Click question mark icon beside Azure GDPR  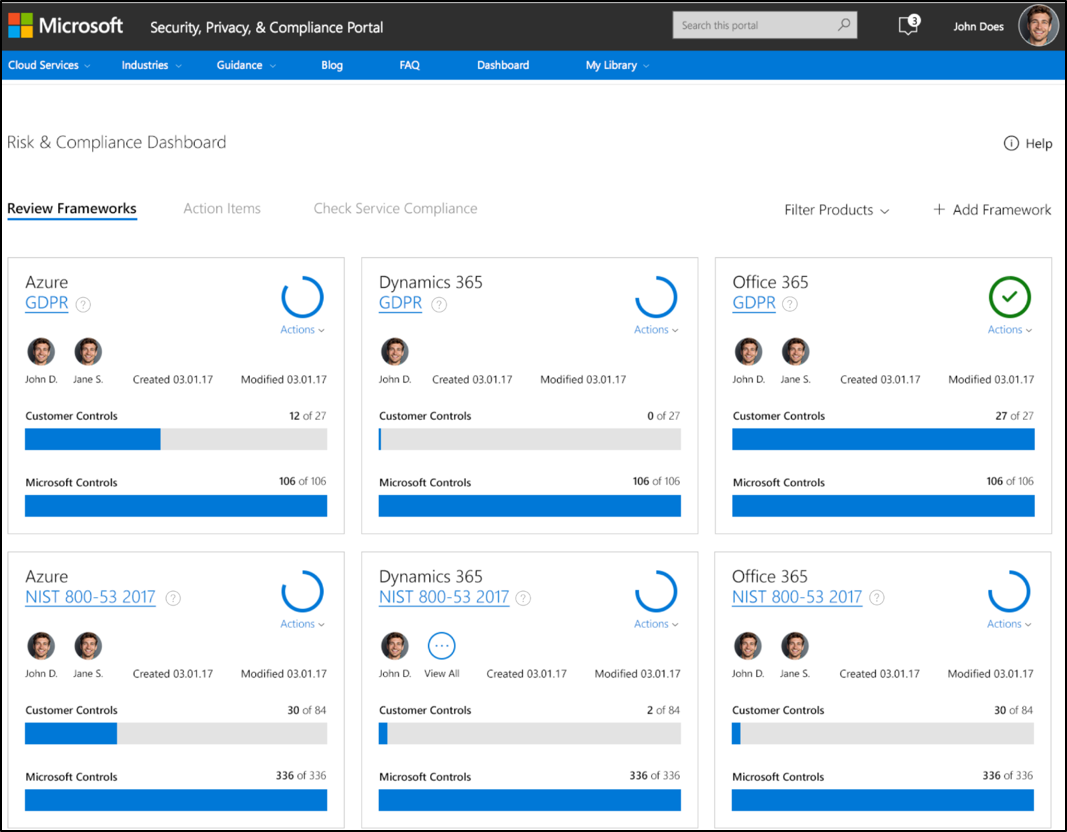(83, 305)
